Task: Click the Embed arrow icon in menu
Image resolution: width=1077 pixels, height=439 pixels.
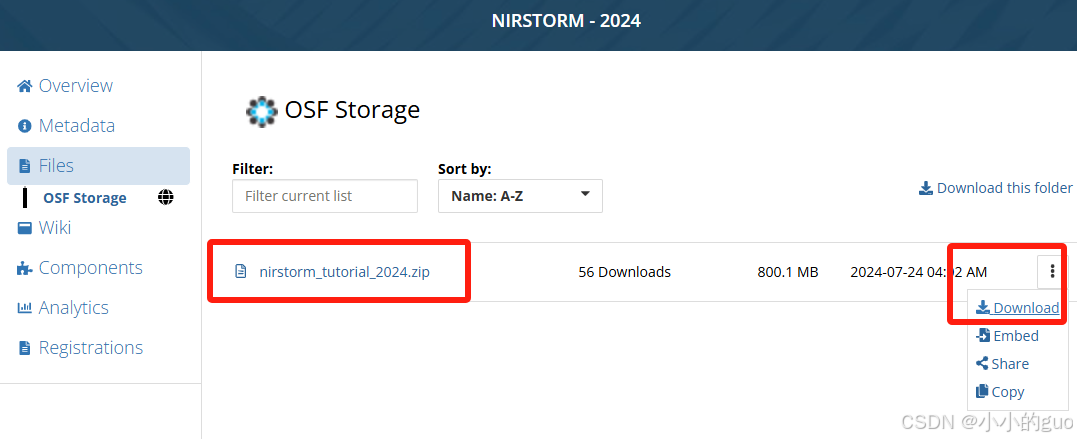Action: [x=983, y=335]
